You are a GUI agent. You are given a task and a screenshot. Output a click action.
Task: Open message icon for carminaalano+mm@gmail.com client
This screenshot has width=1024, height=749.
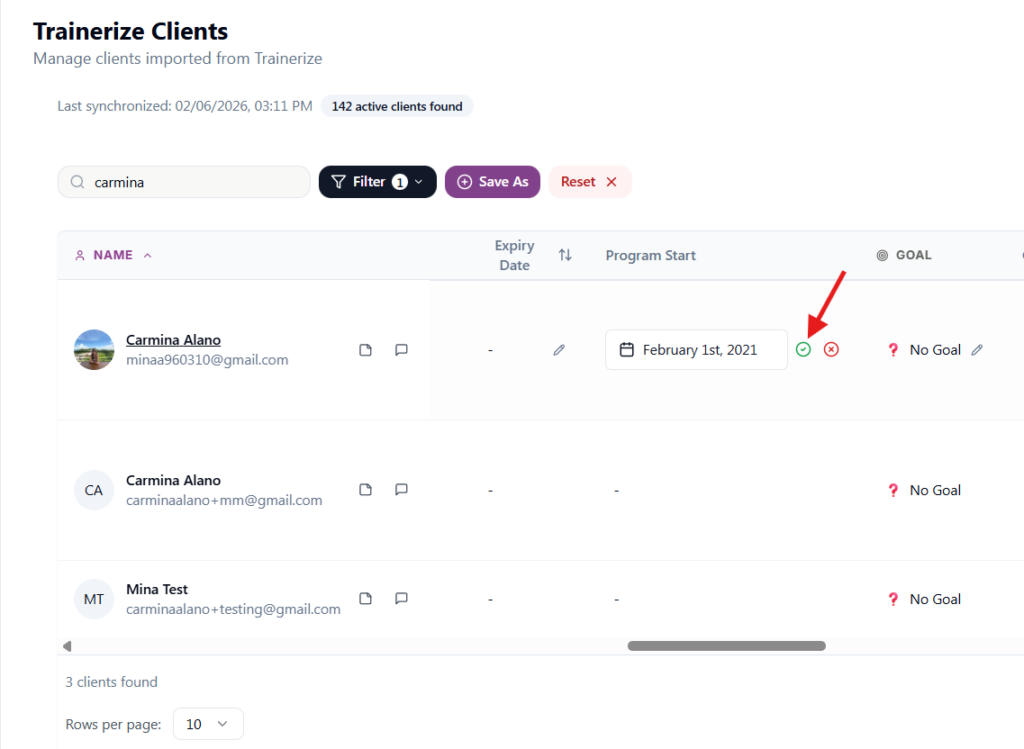point(401,490)
